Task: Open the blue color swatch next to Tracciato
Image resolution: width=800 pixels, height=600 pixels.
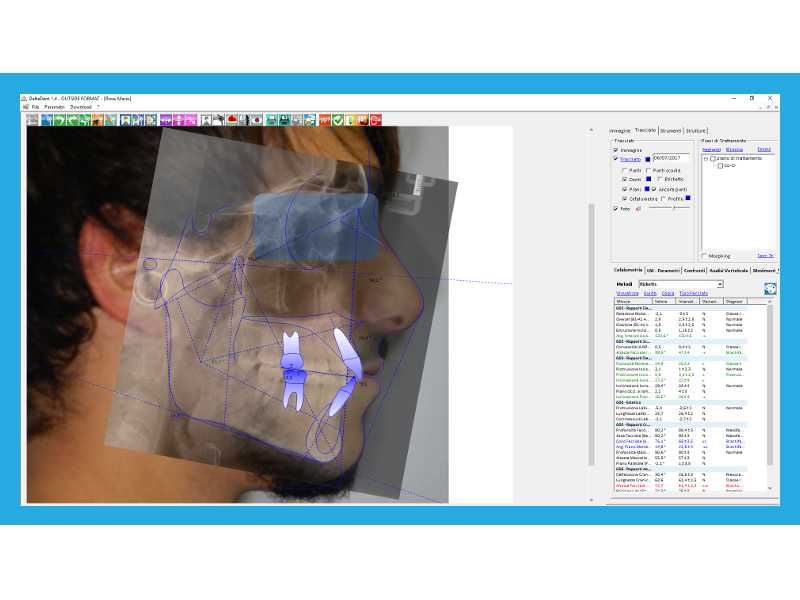Action: pyautogui.click(x=647, y=159)
